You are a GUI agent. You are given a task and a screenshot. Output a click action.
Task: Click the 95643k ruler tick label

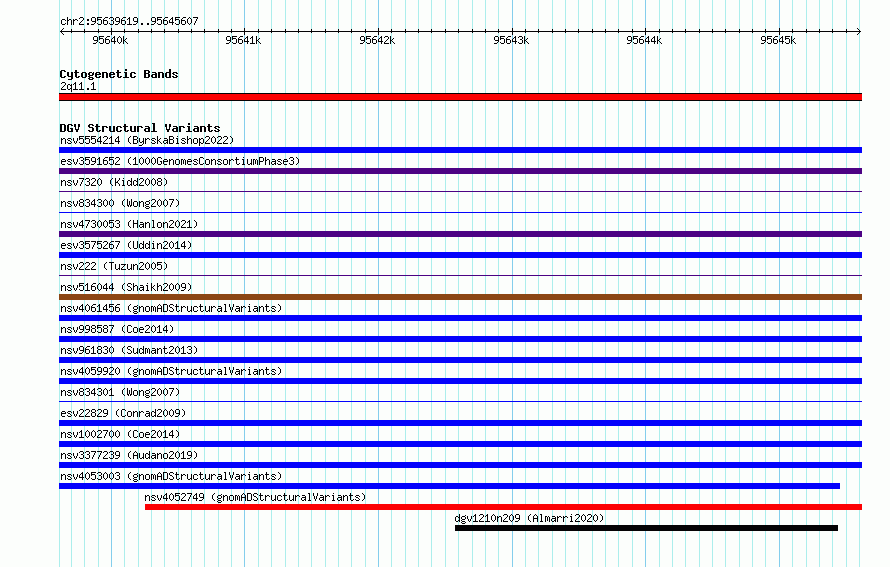511,40
